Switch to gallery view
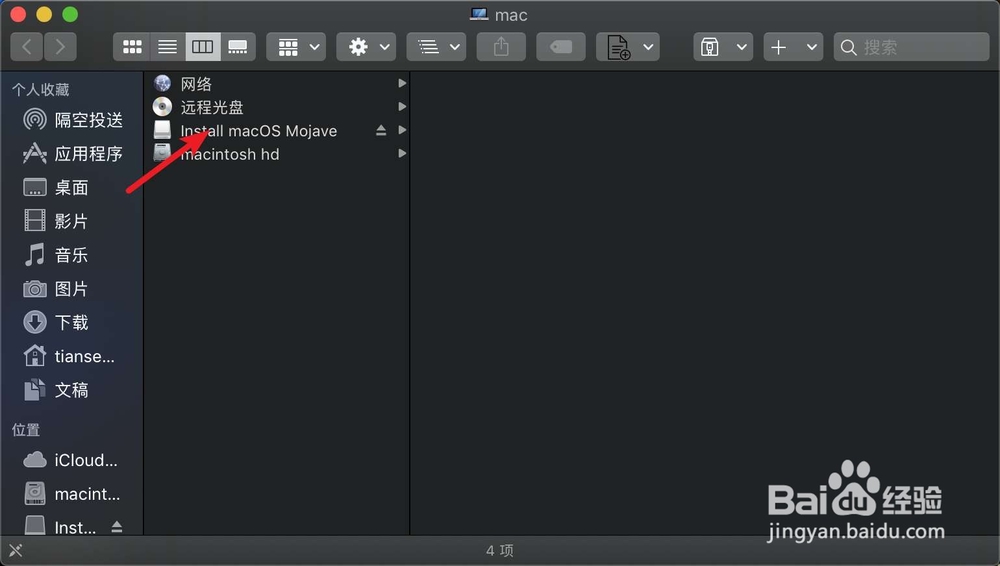1000x566 pixels. tap(238, 47)
